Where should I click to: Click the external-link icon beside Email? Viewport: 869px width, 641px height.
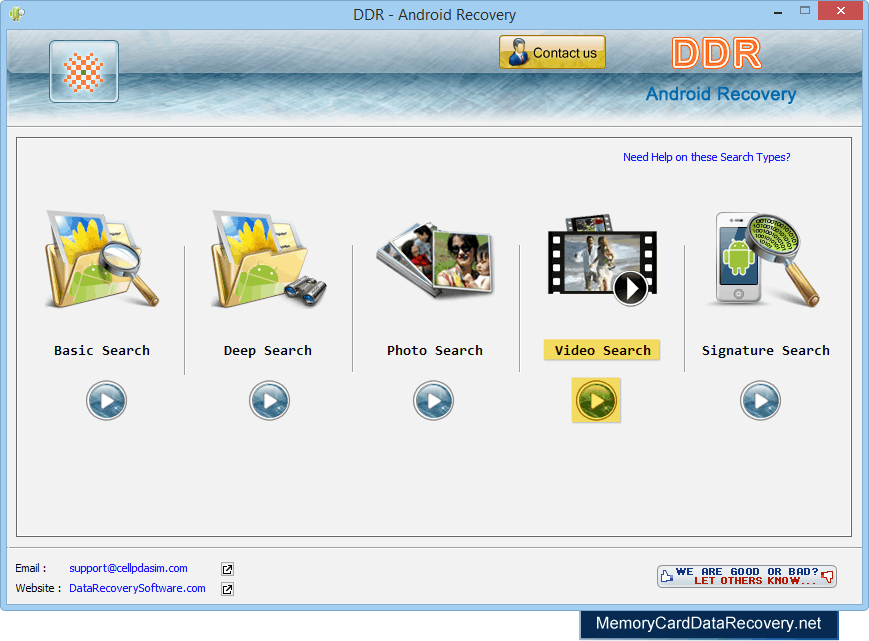tap(227, 569)
